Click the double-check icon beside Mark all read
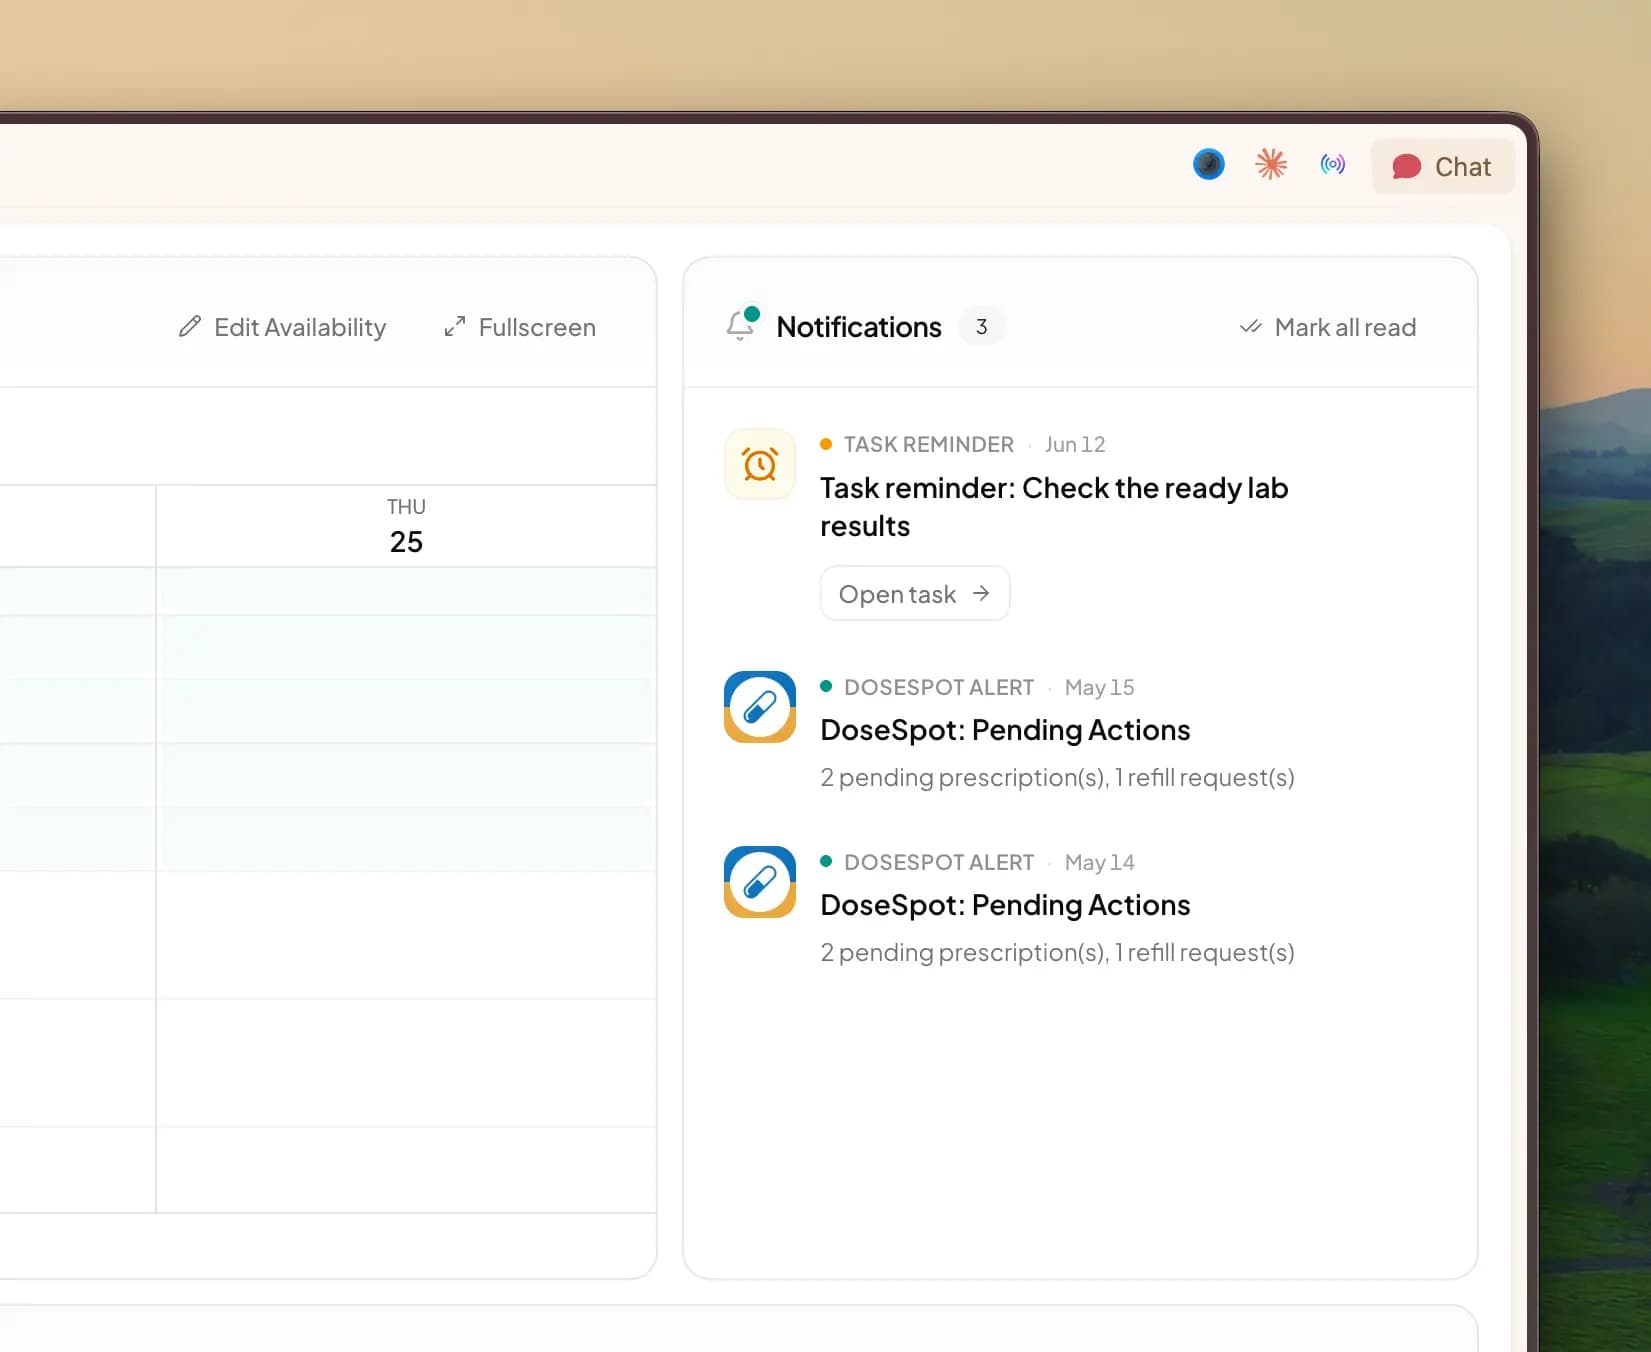 [x=1250, y=327]
